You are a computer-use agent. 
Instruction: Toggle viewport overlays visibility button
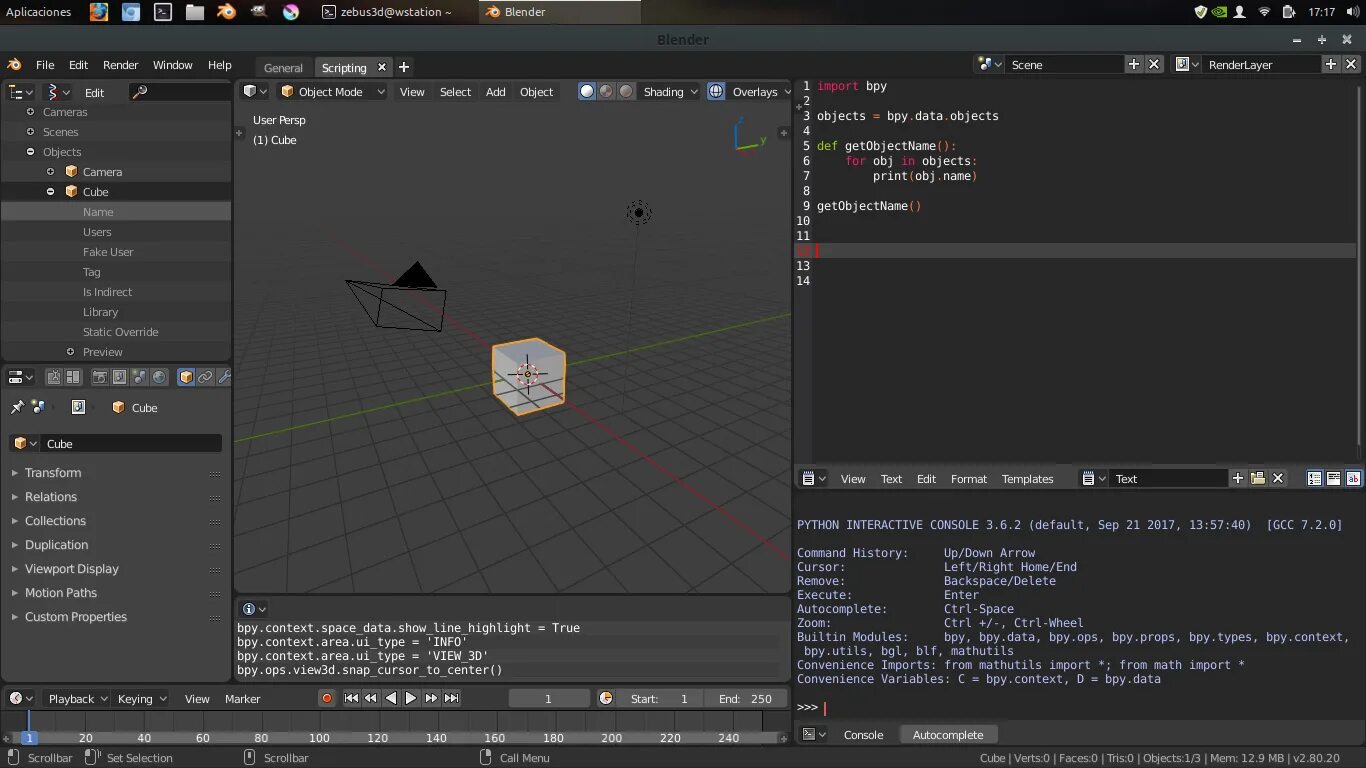(716, 91)
